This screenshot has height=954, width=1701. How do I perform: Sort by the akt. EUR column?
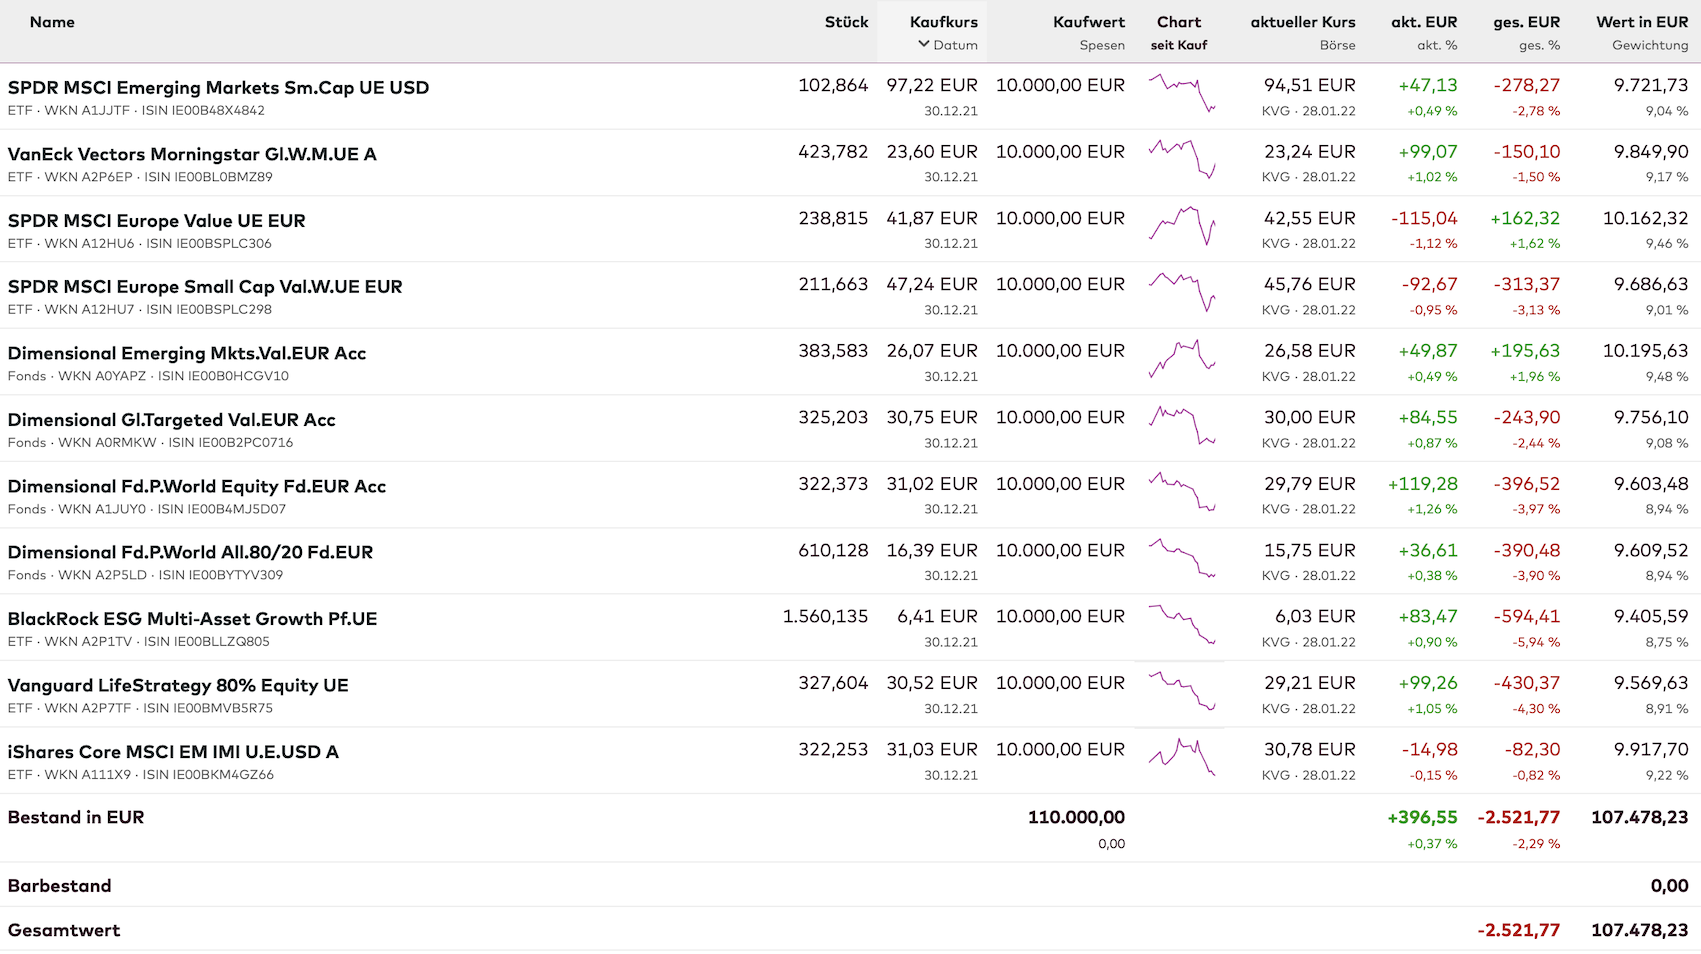click(x=1423, y=22)
